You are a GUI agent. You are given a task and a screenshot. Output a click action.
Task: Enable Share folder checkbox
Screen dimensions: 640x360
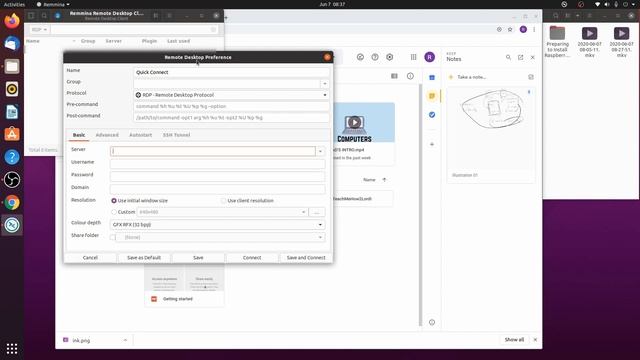tap(113, 237)
